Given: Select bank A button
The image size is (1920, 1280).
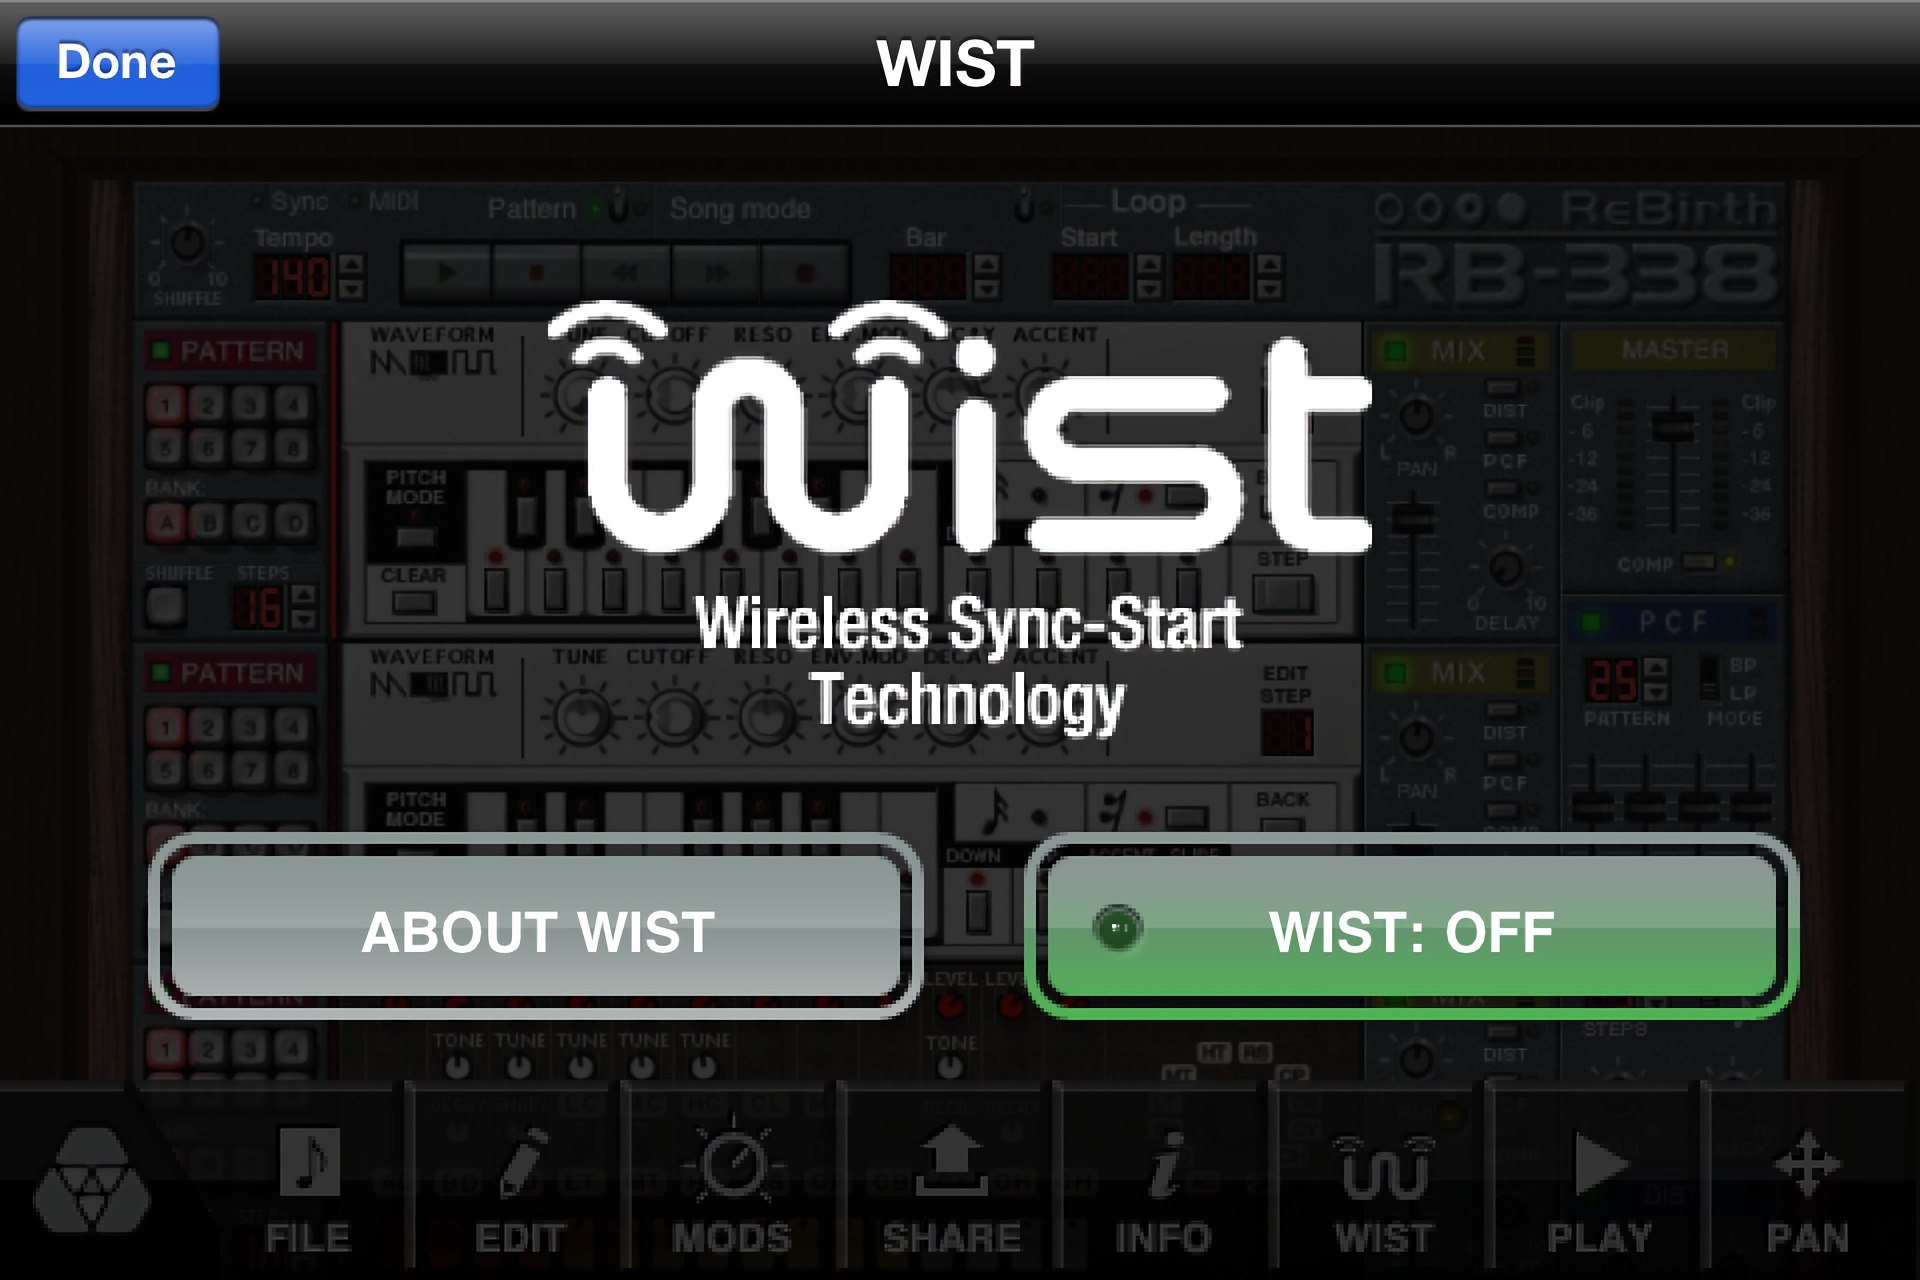Looking at the screenshot, I should tap(166, 523).
